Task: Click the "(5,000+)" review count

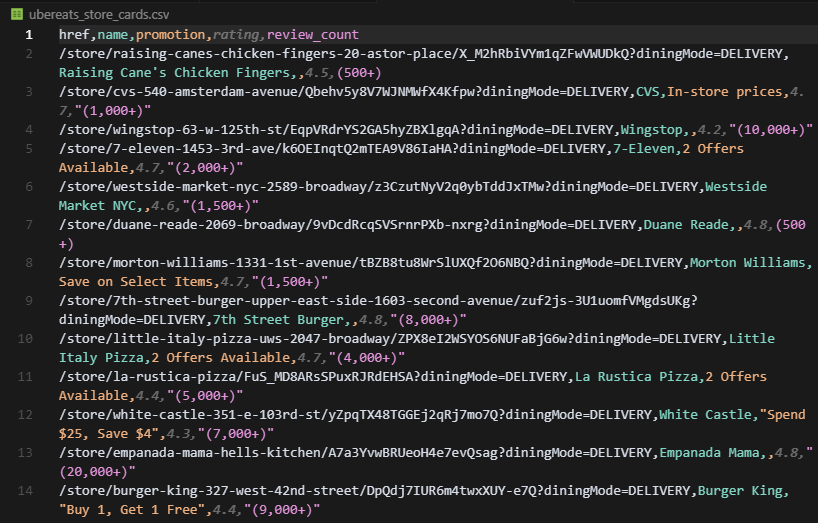Action: tap(205, 395)
